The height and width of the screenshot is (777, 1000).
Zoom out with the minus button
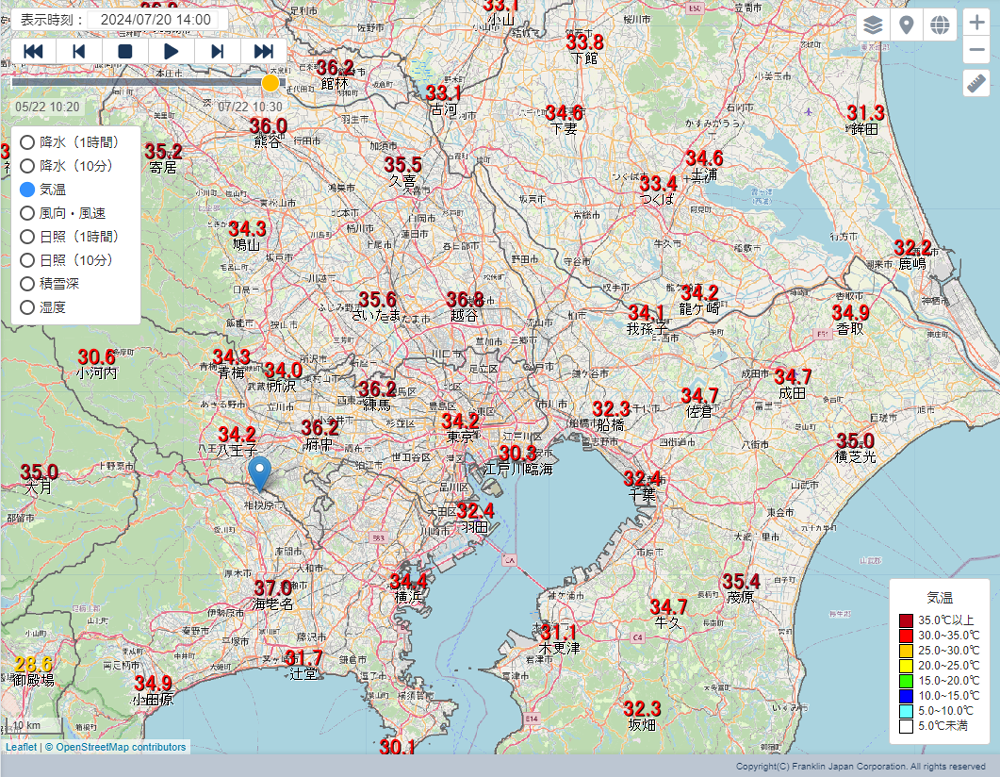977,51
